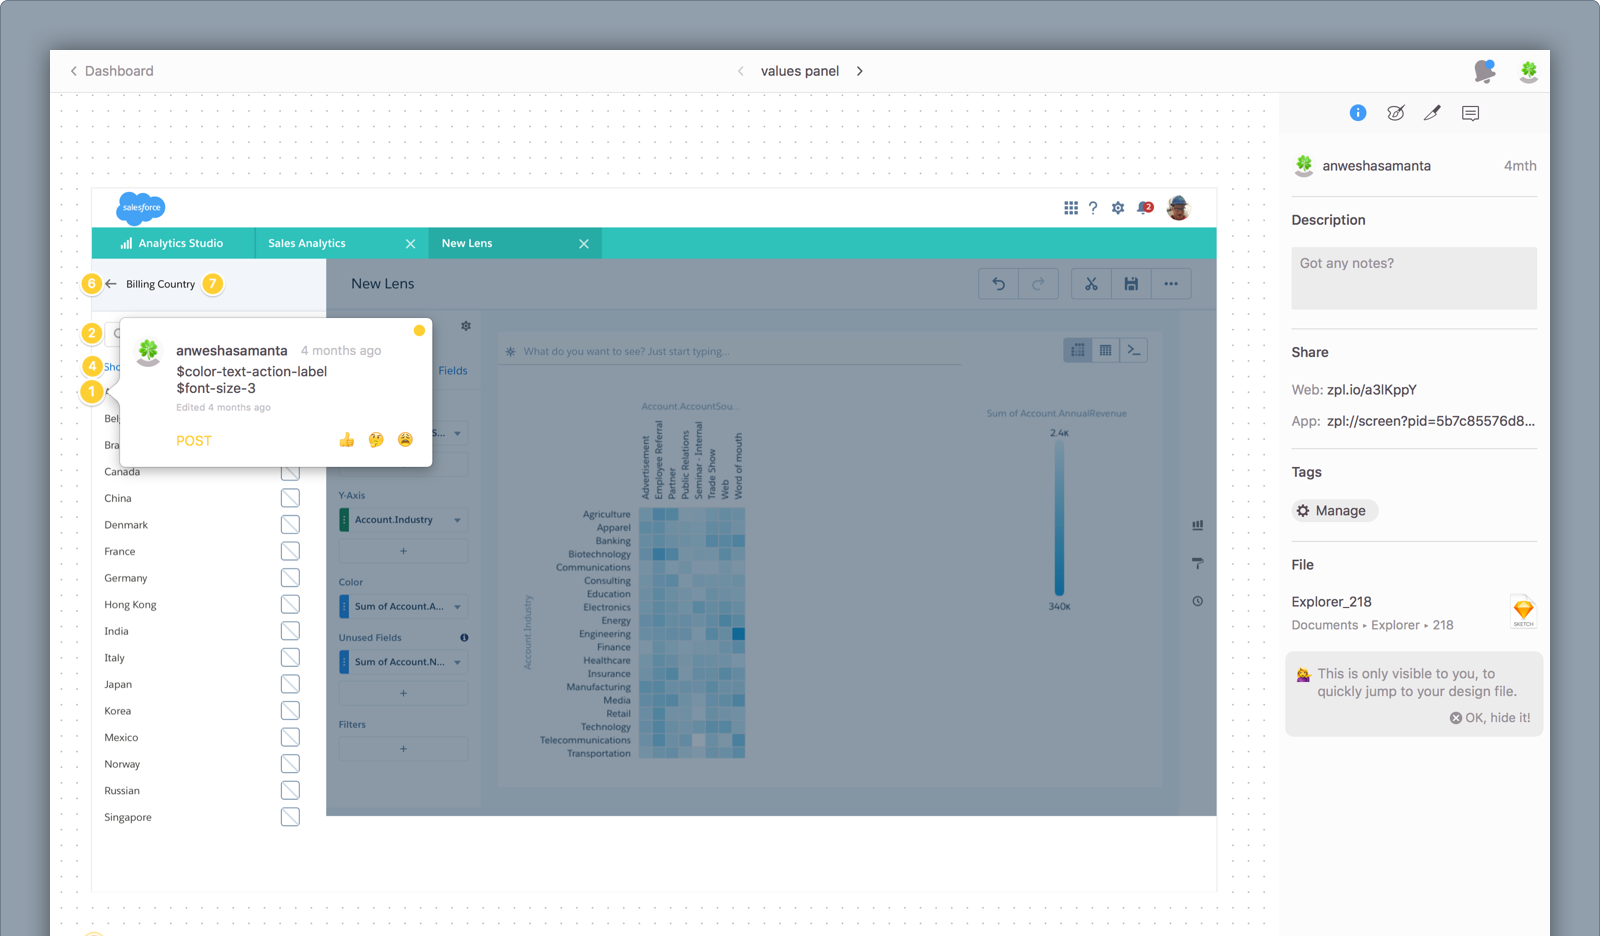Go to previous screen with left chevron

740,71
